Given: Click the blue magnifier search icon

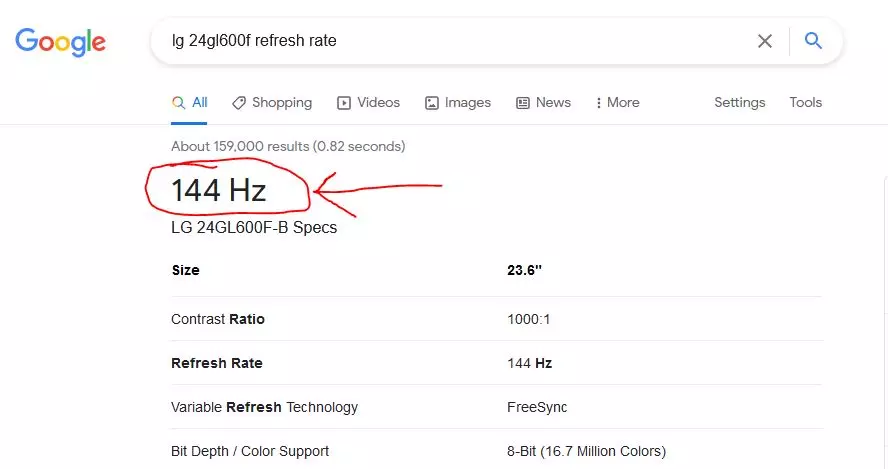Looking at the screenshot, I should [x=814, y=41].
